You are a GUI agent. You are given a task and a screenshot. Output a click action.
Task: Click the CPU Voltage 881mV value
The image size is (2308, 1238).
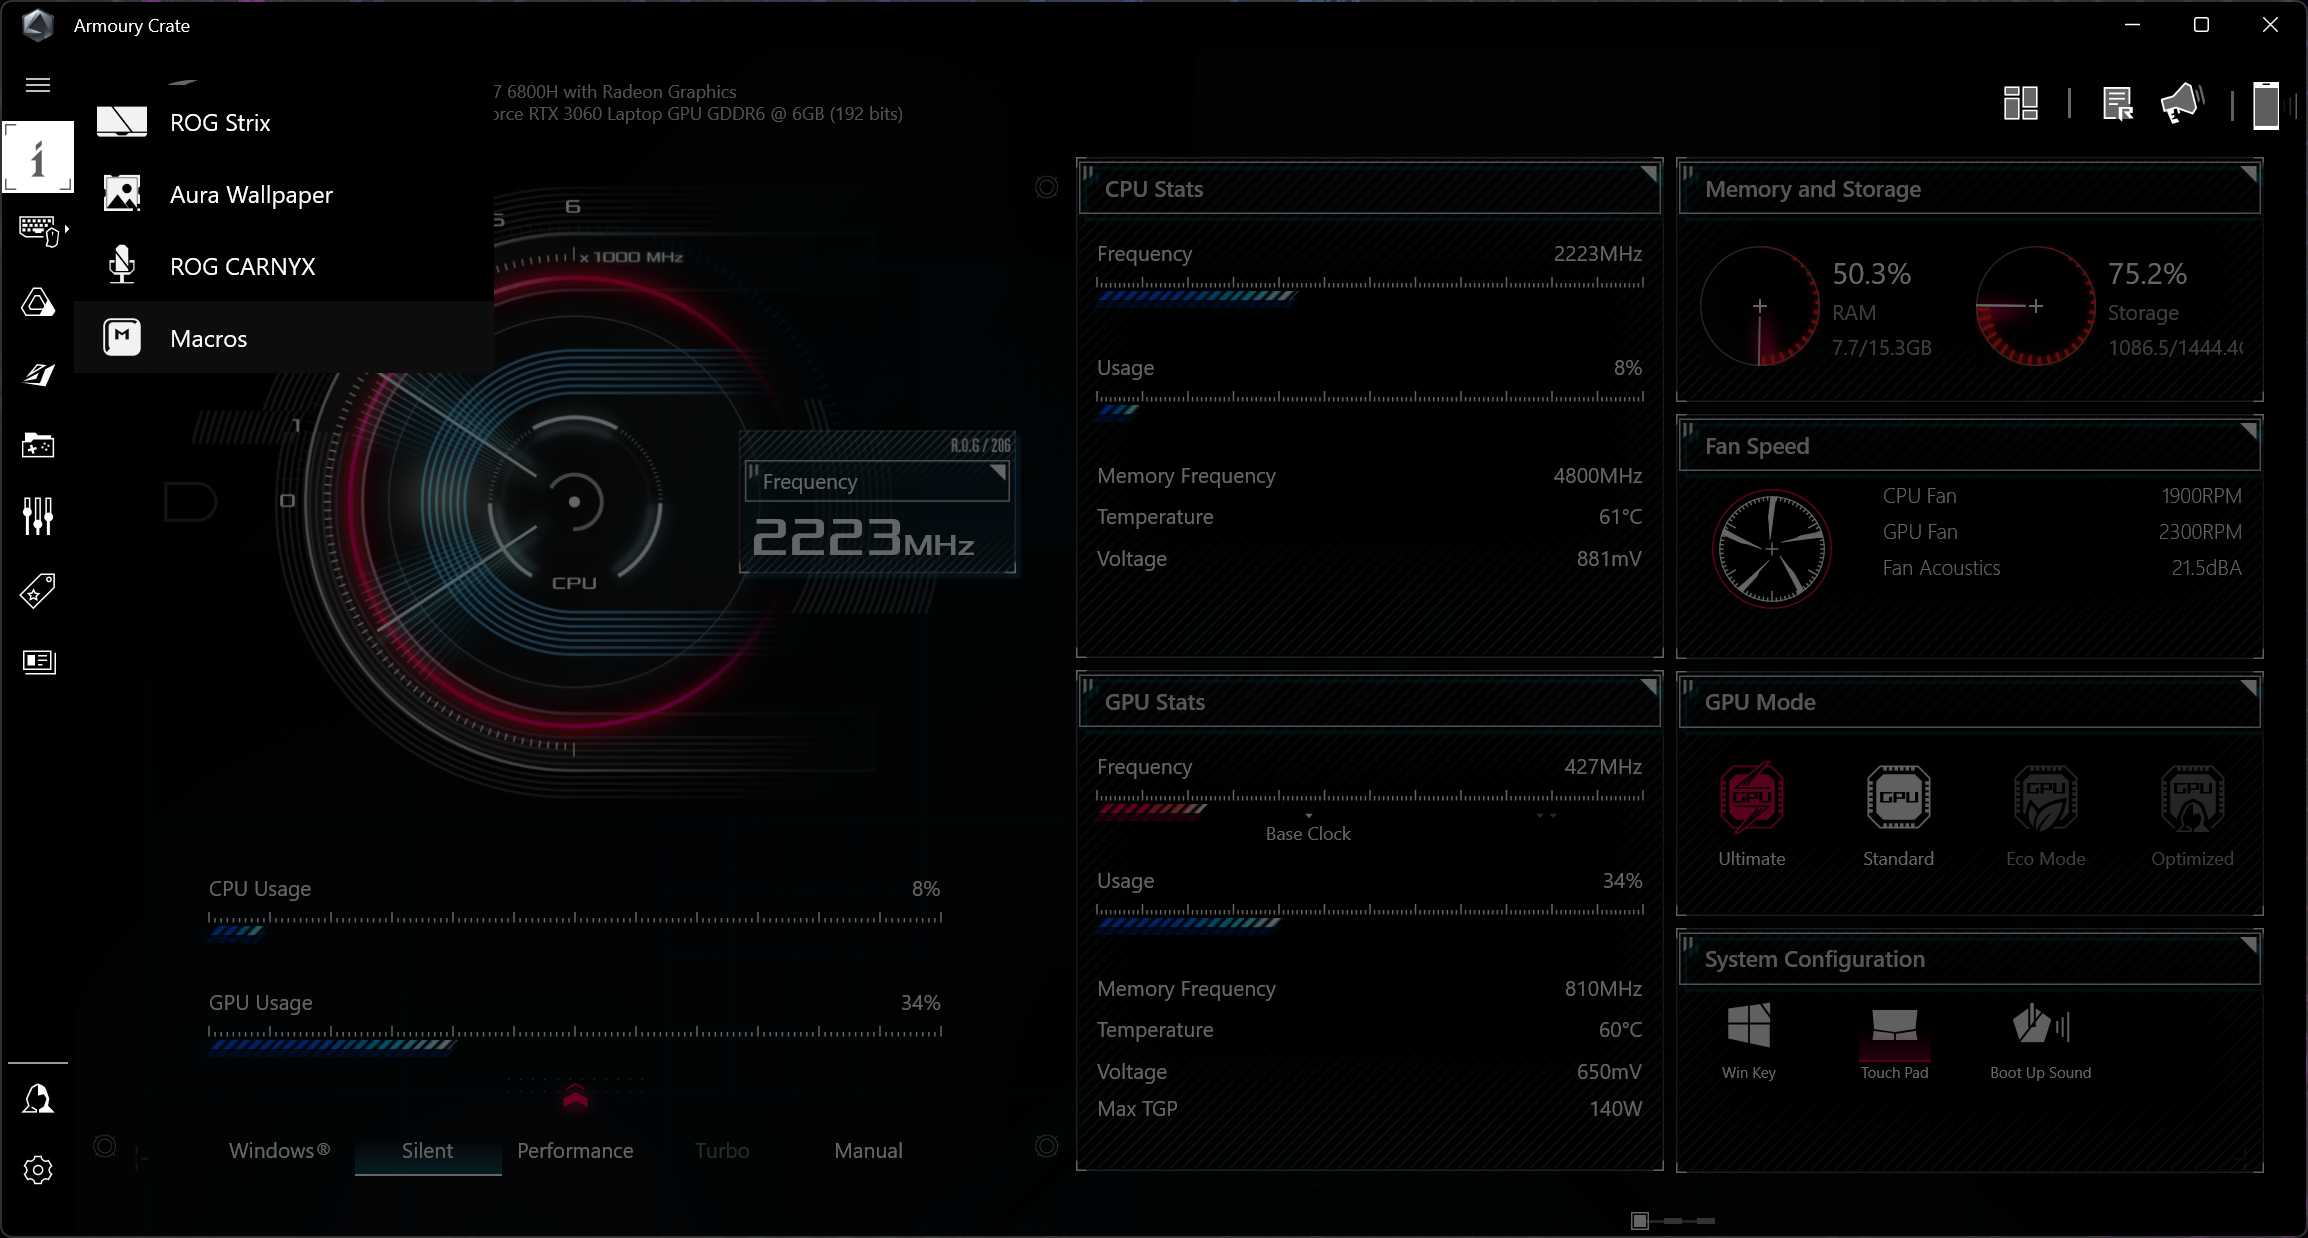1609,559
